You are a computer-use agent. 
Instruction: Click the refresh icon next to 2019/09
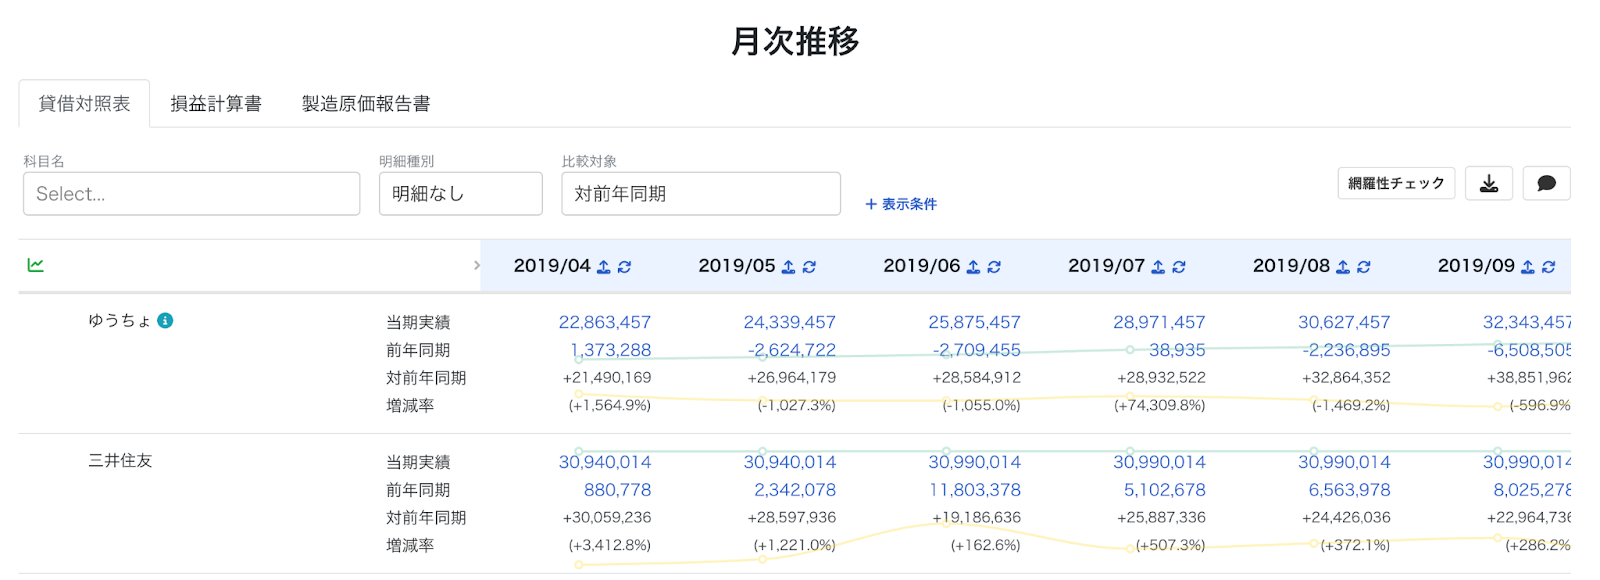1549,267
